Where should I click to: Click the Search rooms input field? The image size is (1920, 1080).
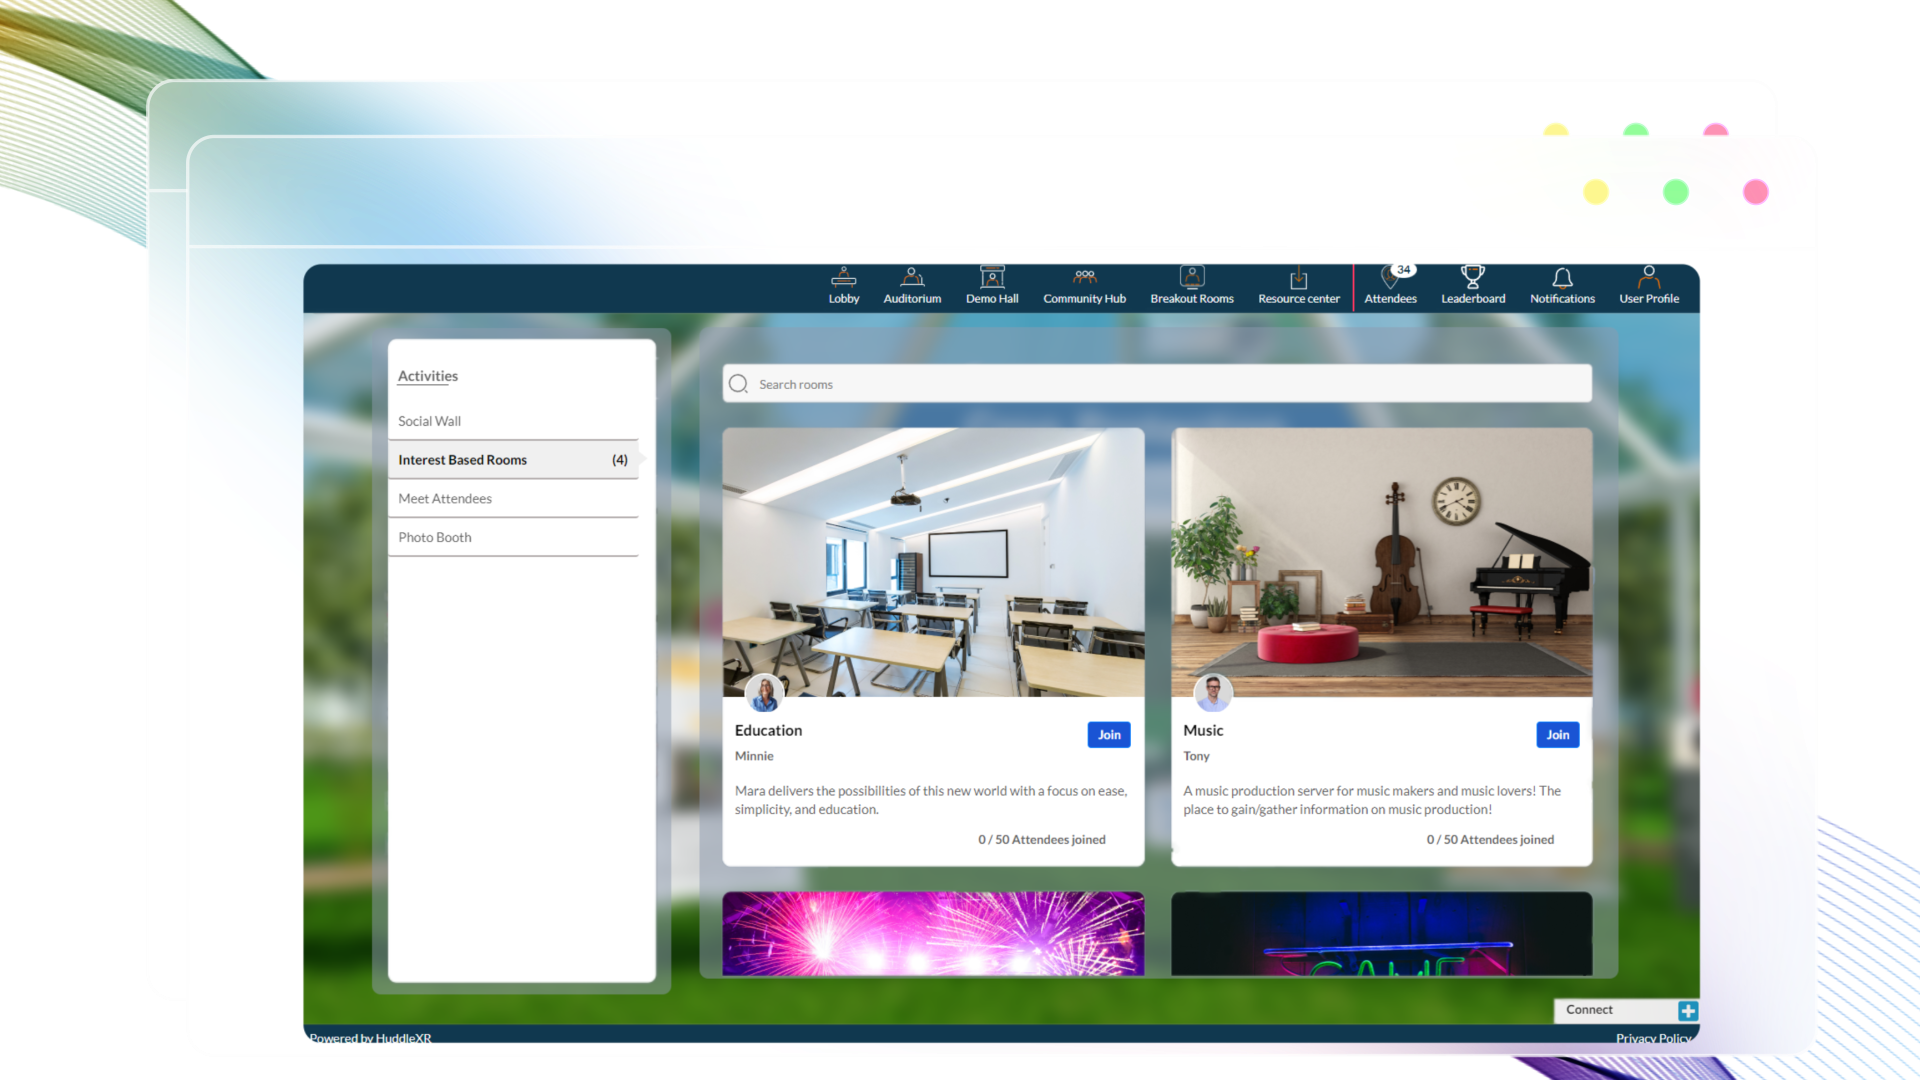point(1158,382)
